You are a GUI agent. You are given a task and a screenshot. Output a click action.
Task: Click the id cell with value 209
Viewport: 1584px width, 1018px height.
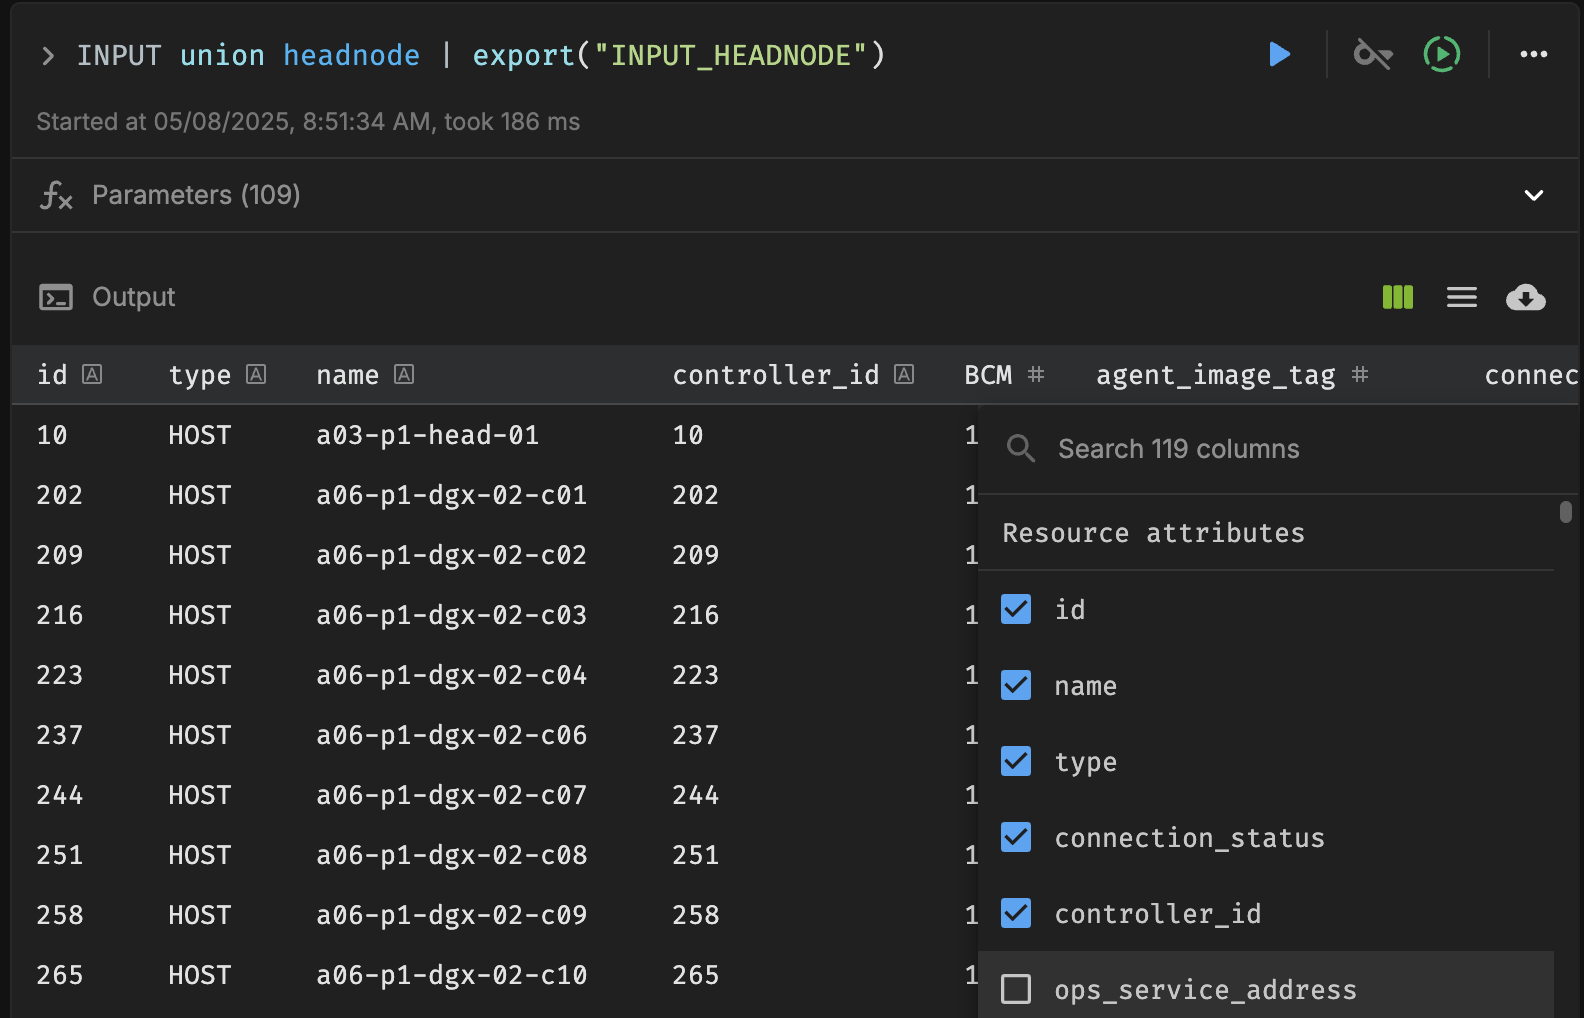click(60, 555)
